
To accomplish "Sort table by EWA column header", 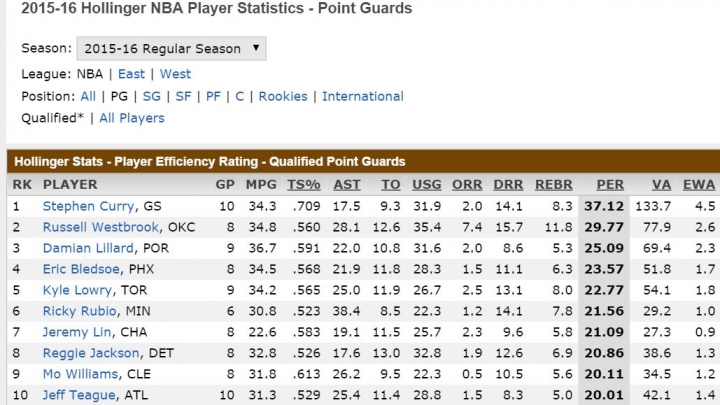I will click(699, 185).
